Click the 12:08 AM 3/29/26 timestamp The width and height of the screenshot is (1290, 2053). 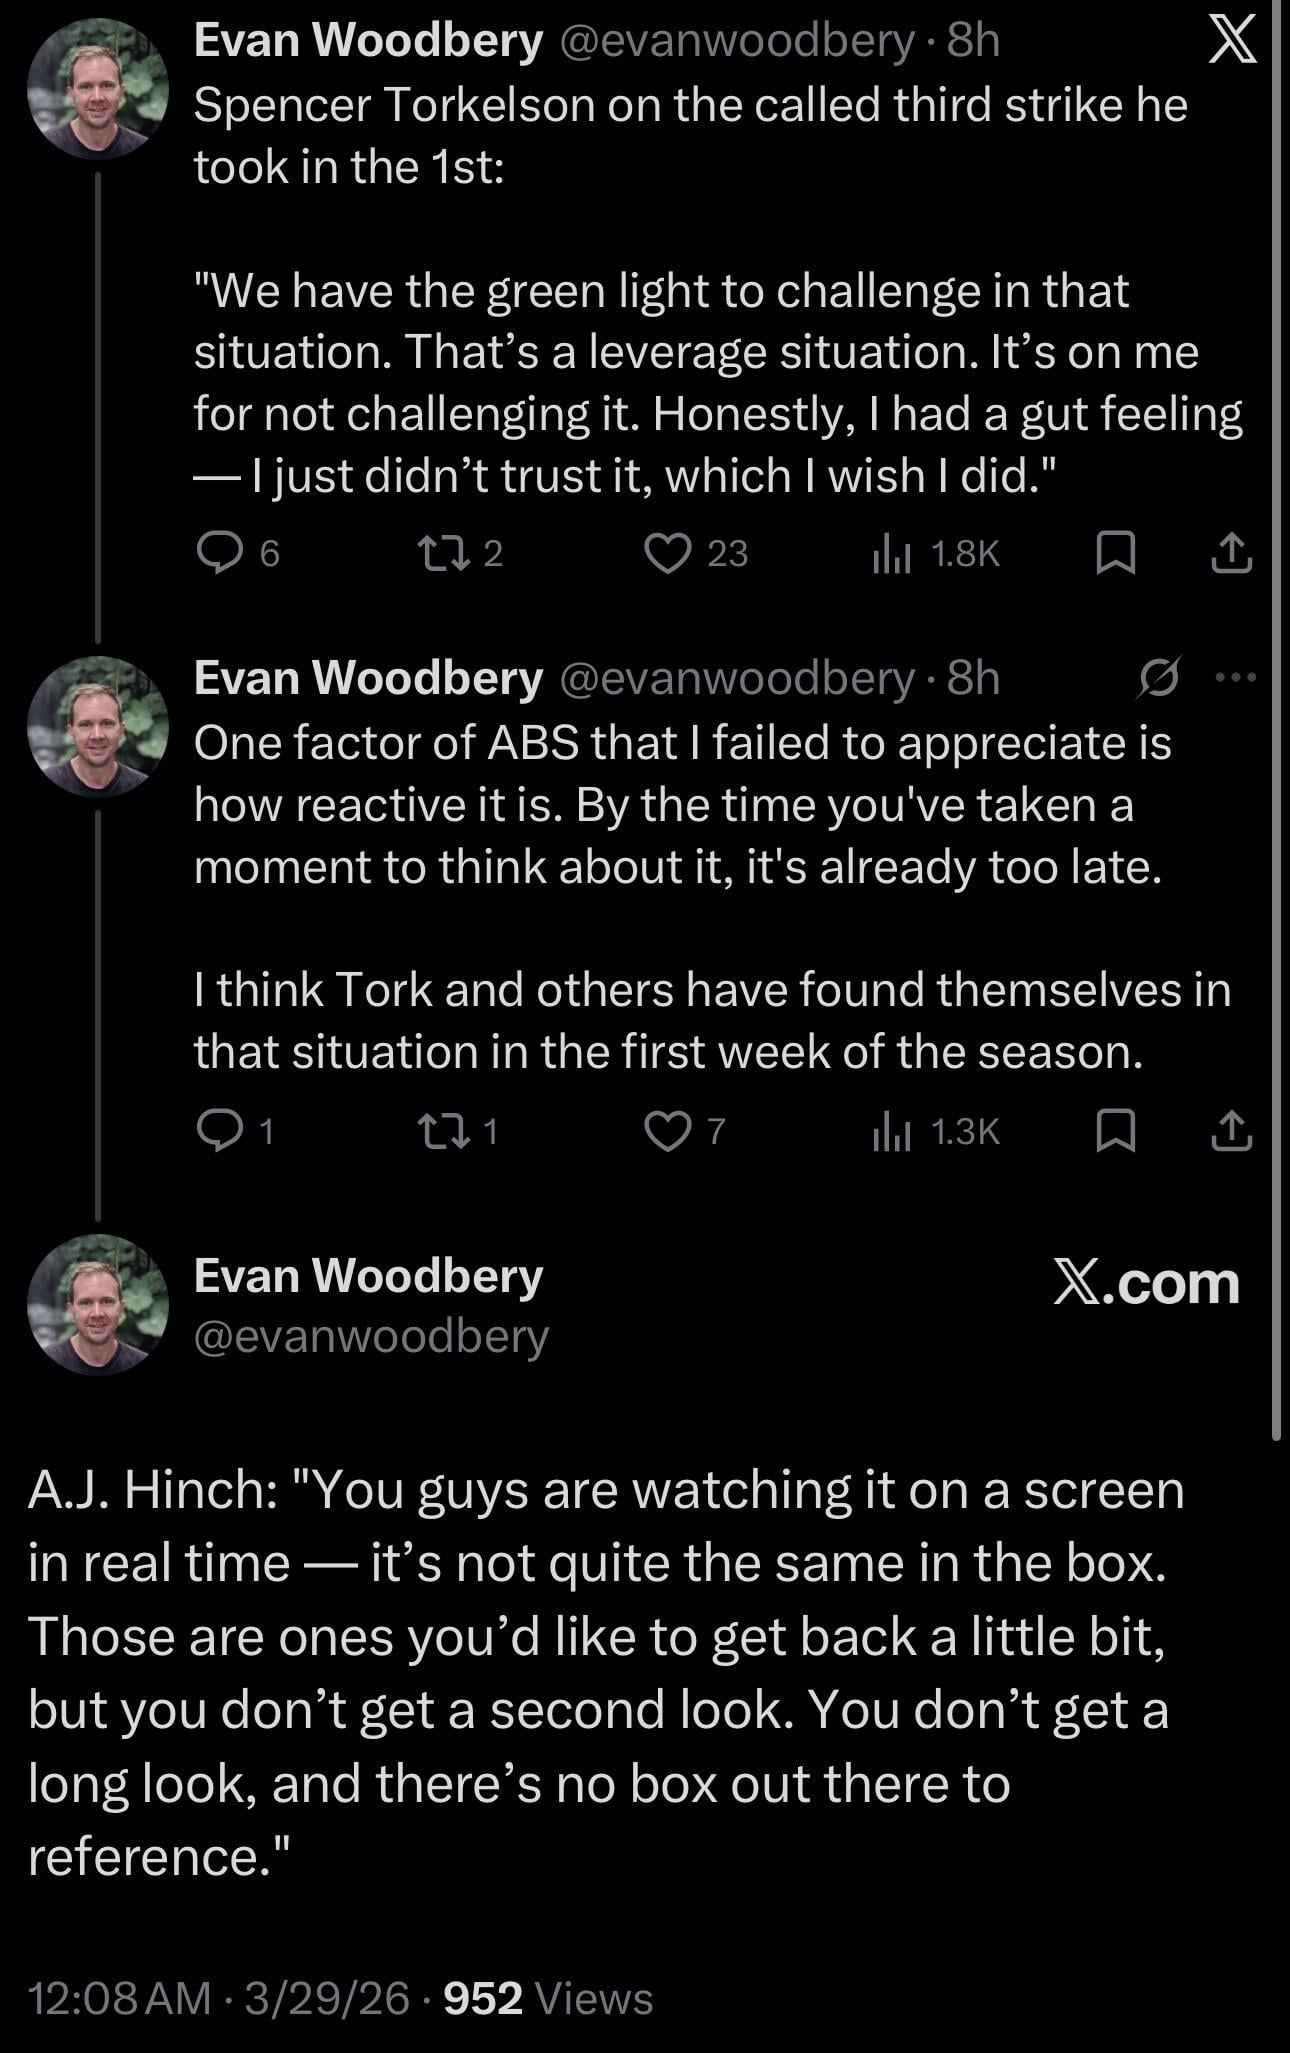coord(219,1998)
